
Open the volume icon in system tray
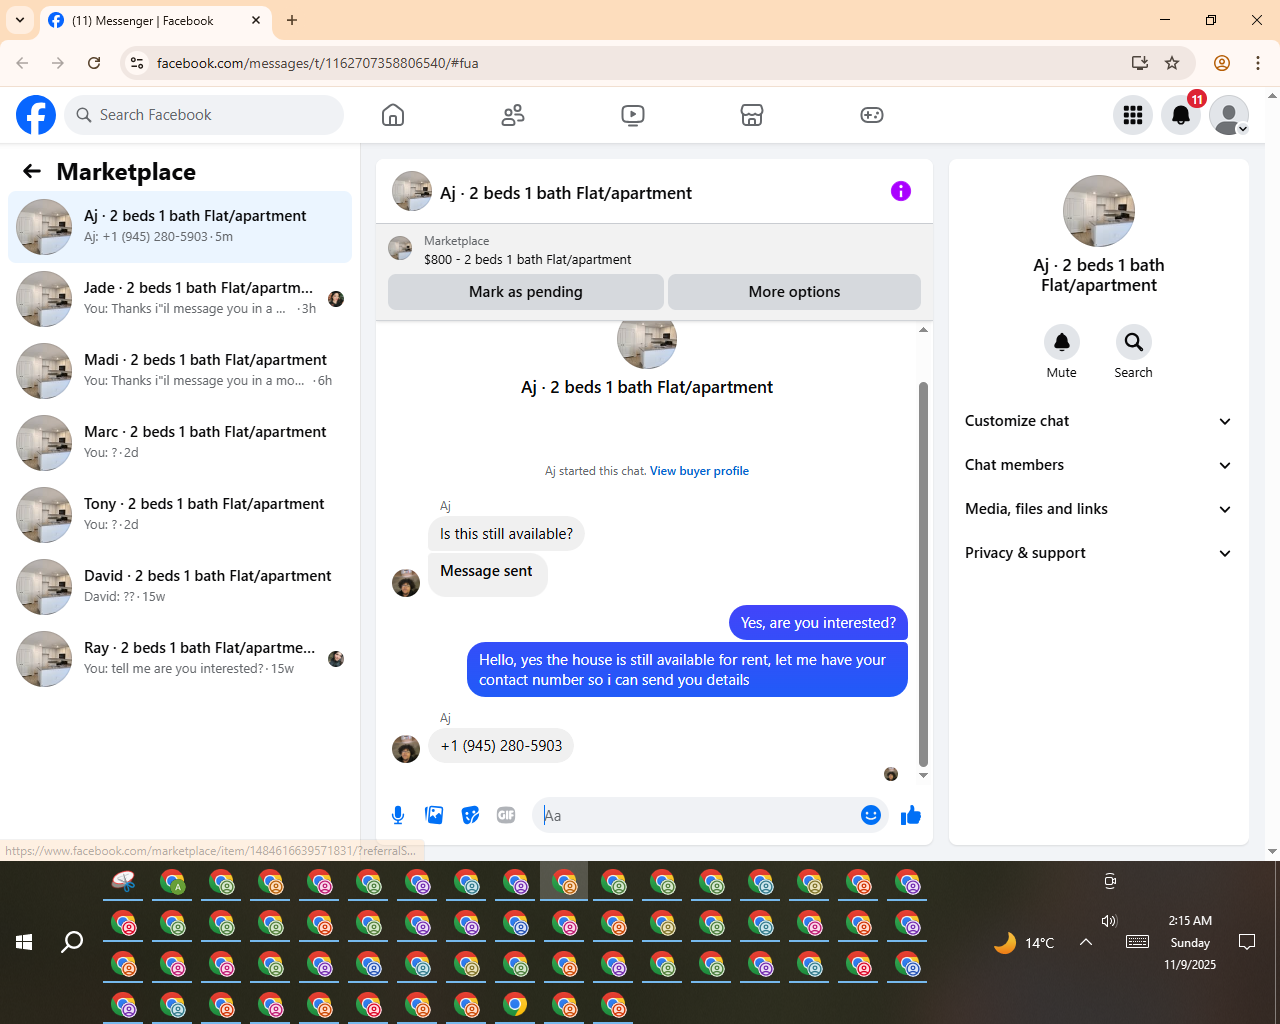[1108, 920]
